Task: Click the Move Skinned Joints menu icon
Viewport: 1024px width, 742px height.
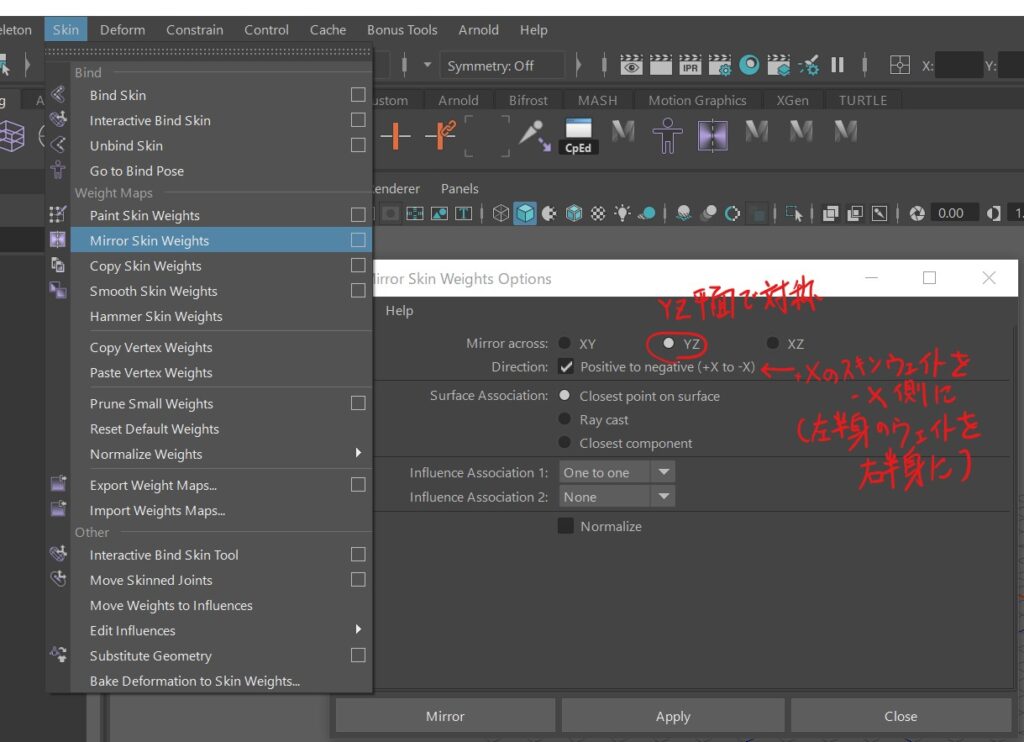Action: tap(58, 579)
